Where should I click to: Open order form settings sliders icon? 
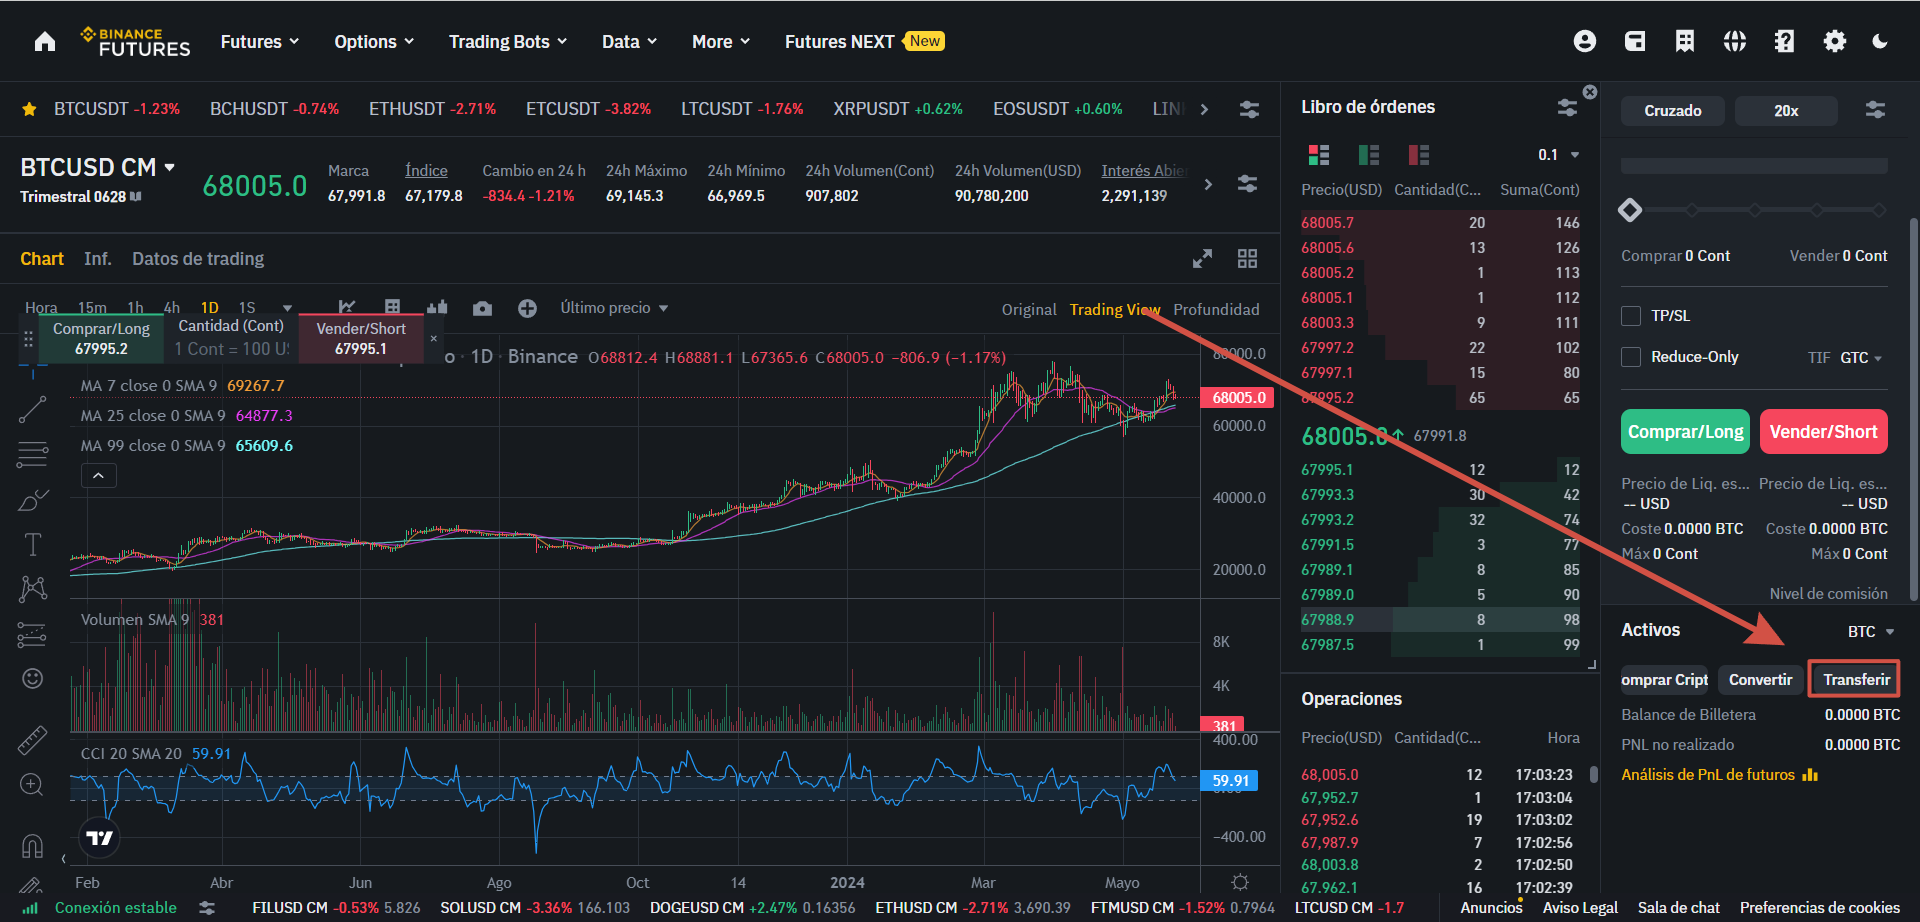point(1875,110)
